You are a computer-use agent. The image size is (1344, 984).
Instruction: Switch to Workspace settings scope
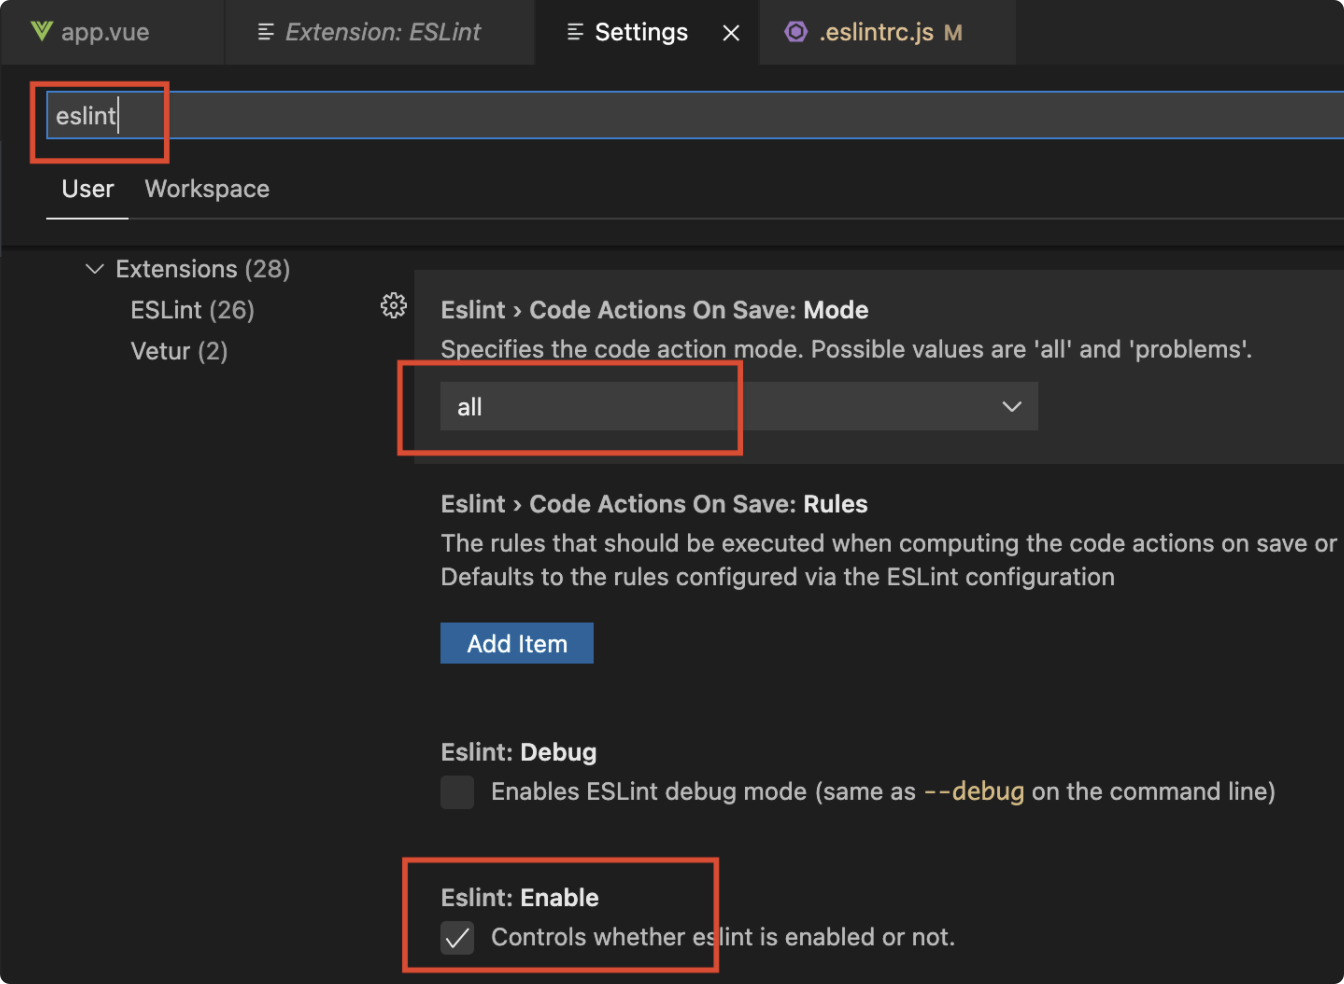207,189
